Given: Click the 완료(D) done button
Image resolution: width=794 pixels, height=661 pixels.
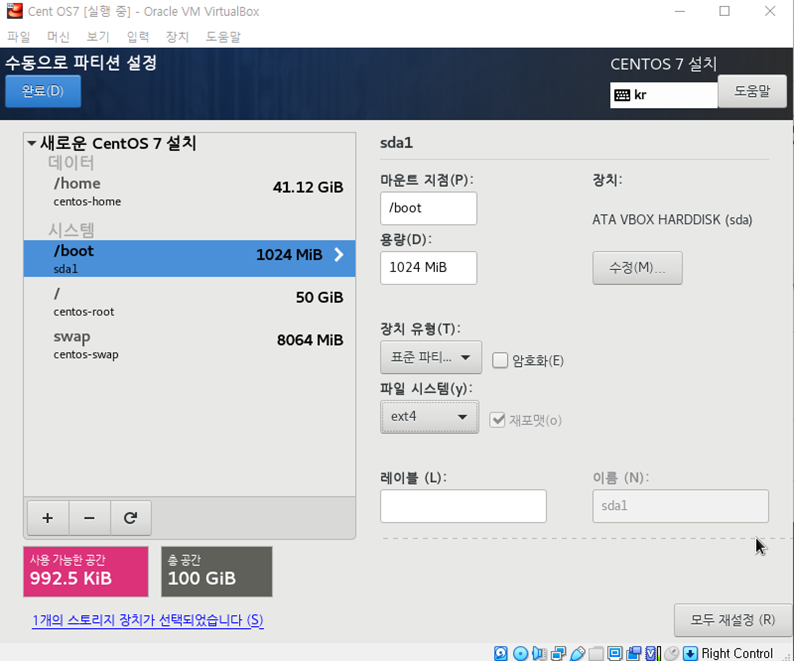Looking at the screenshot, I should click(43, 91).
